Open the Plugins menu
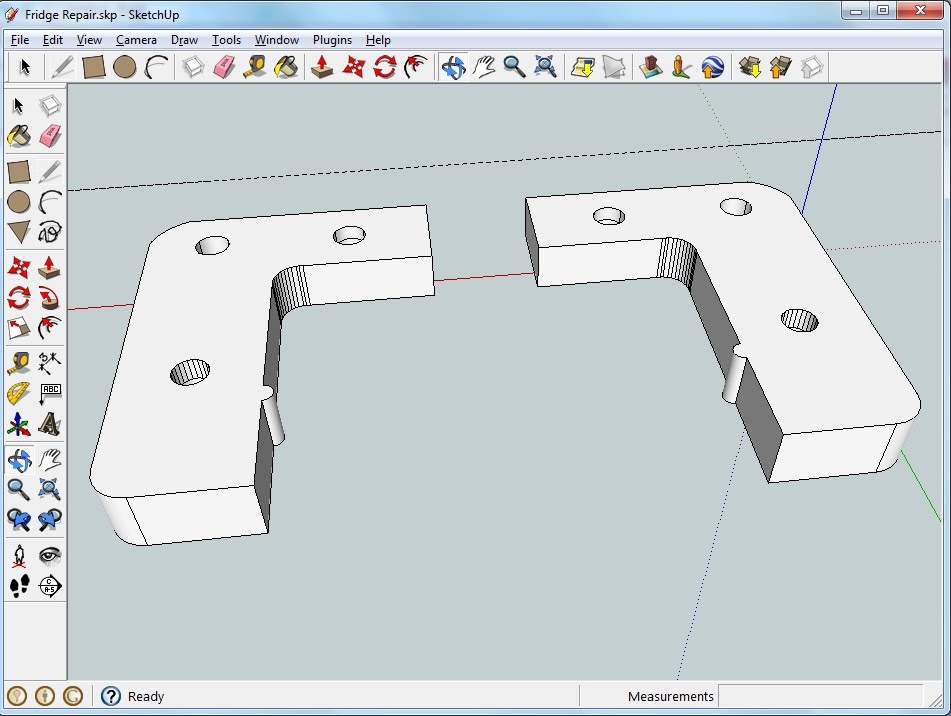 (x=332, y=40)
